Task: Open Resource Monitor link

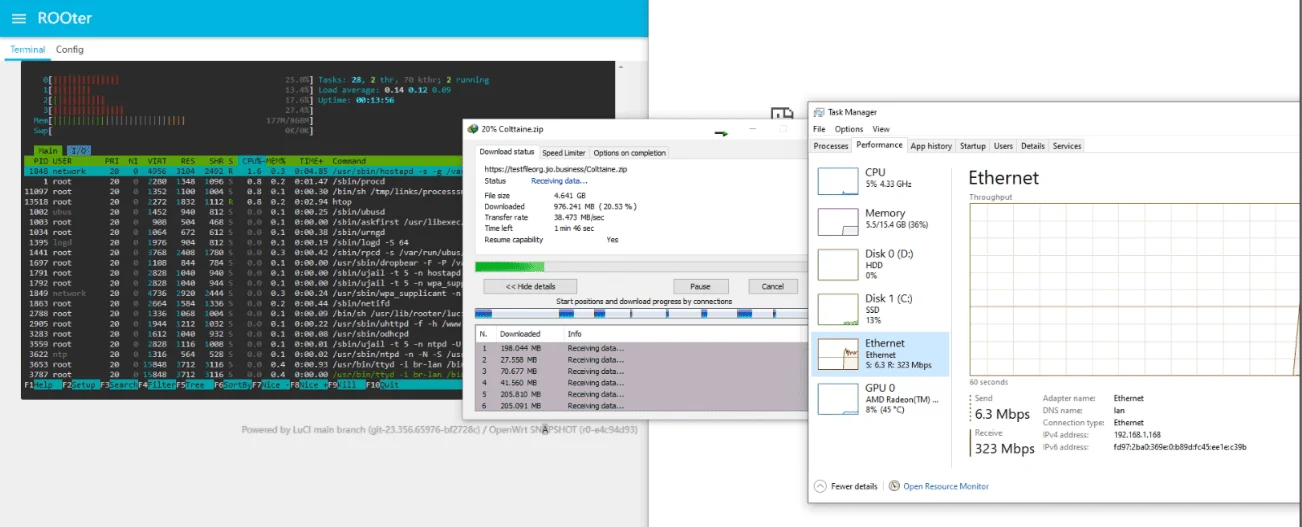Action: pyautogui.click(x=946, y=486)
